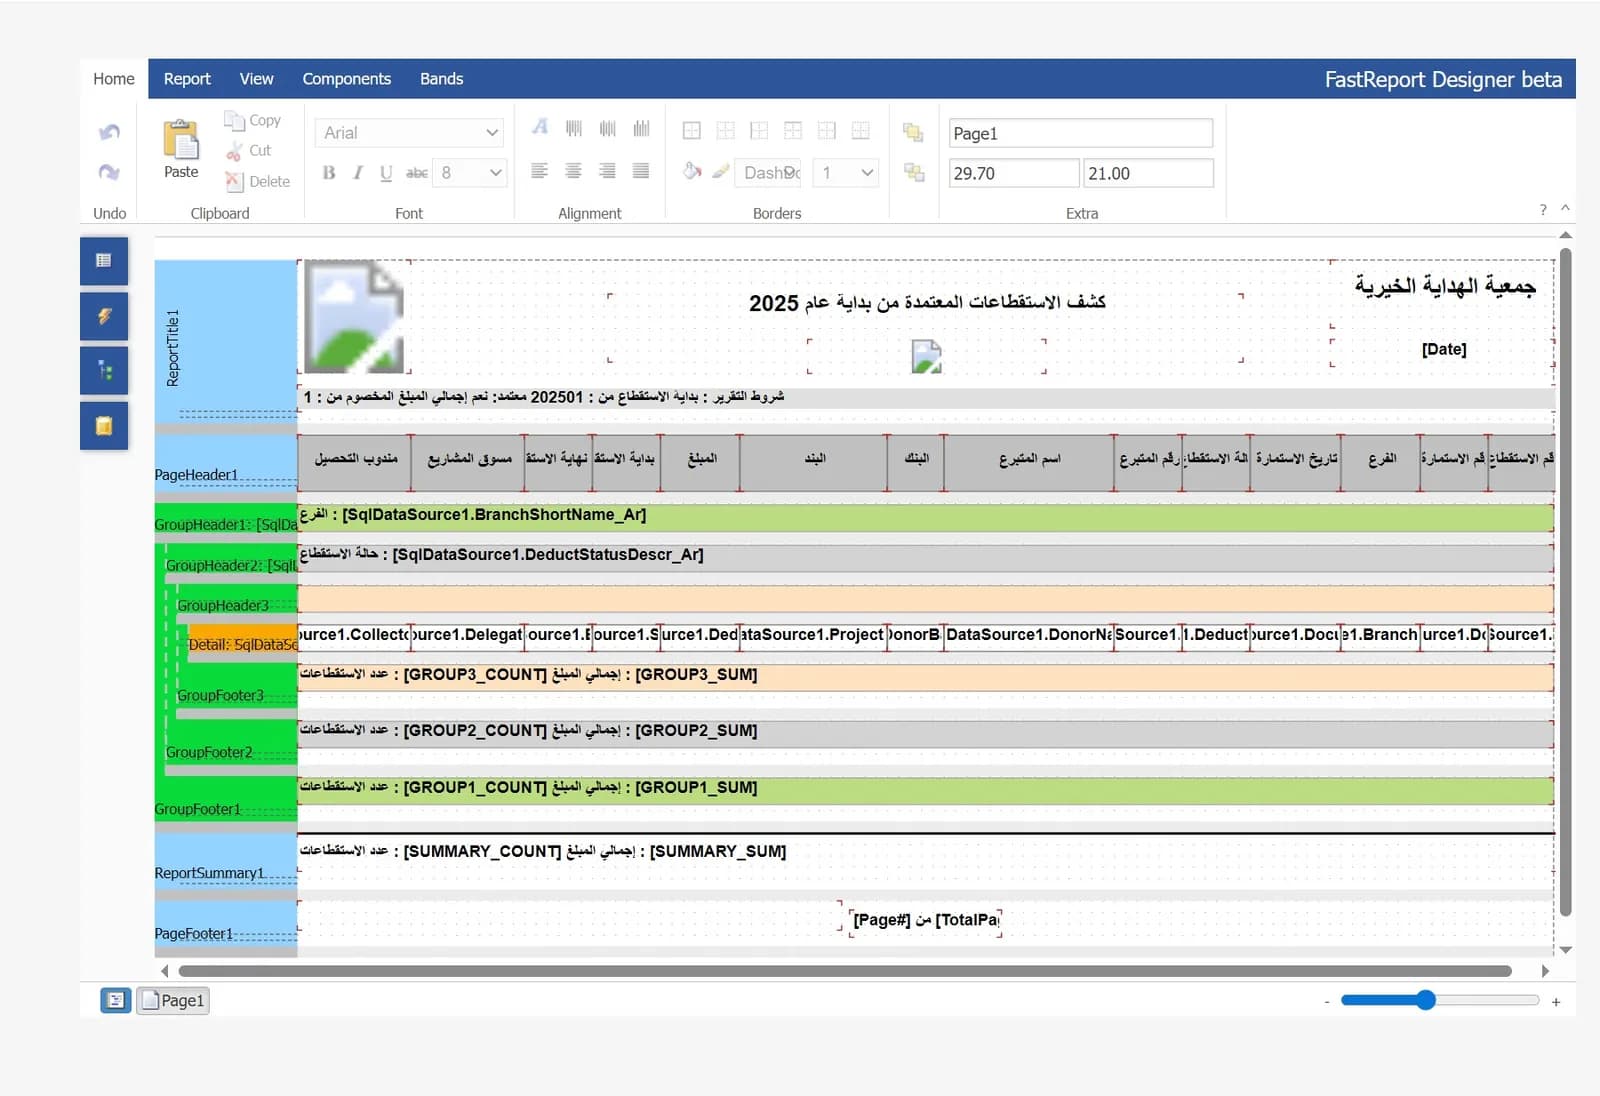Click the fill color bucket icon
The width and height of the screenshot is (1600, 1096).
tap(692, 171)
